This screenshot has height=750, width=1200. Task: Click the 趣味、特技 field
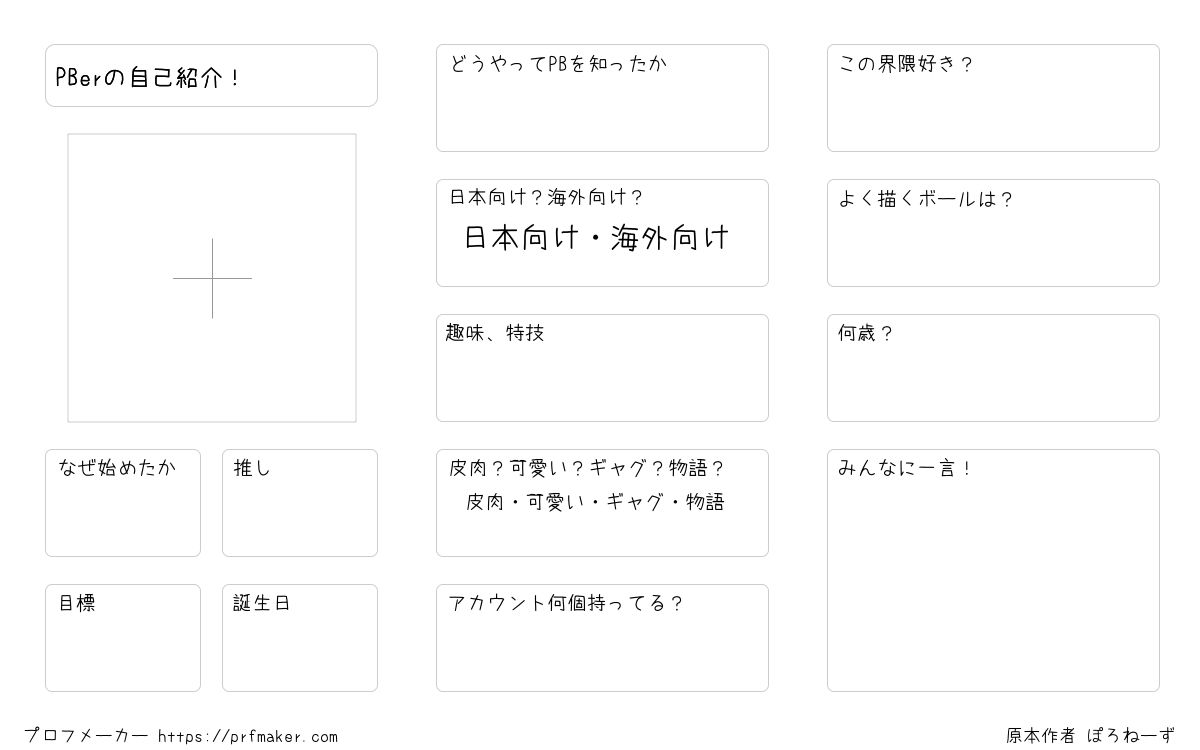coord(602,368)
